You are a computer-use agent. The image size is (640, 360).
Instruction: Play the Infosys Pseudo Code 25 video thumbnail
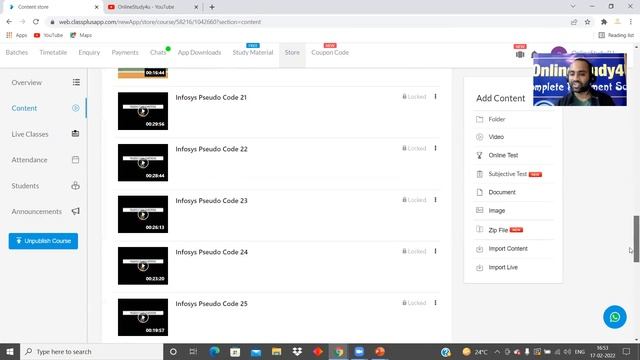click(x=143, y=317)
